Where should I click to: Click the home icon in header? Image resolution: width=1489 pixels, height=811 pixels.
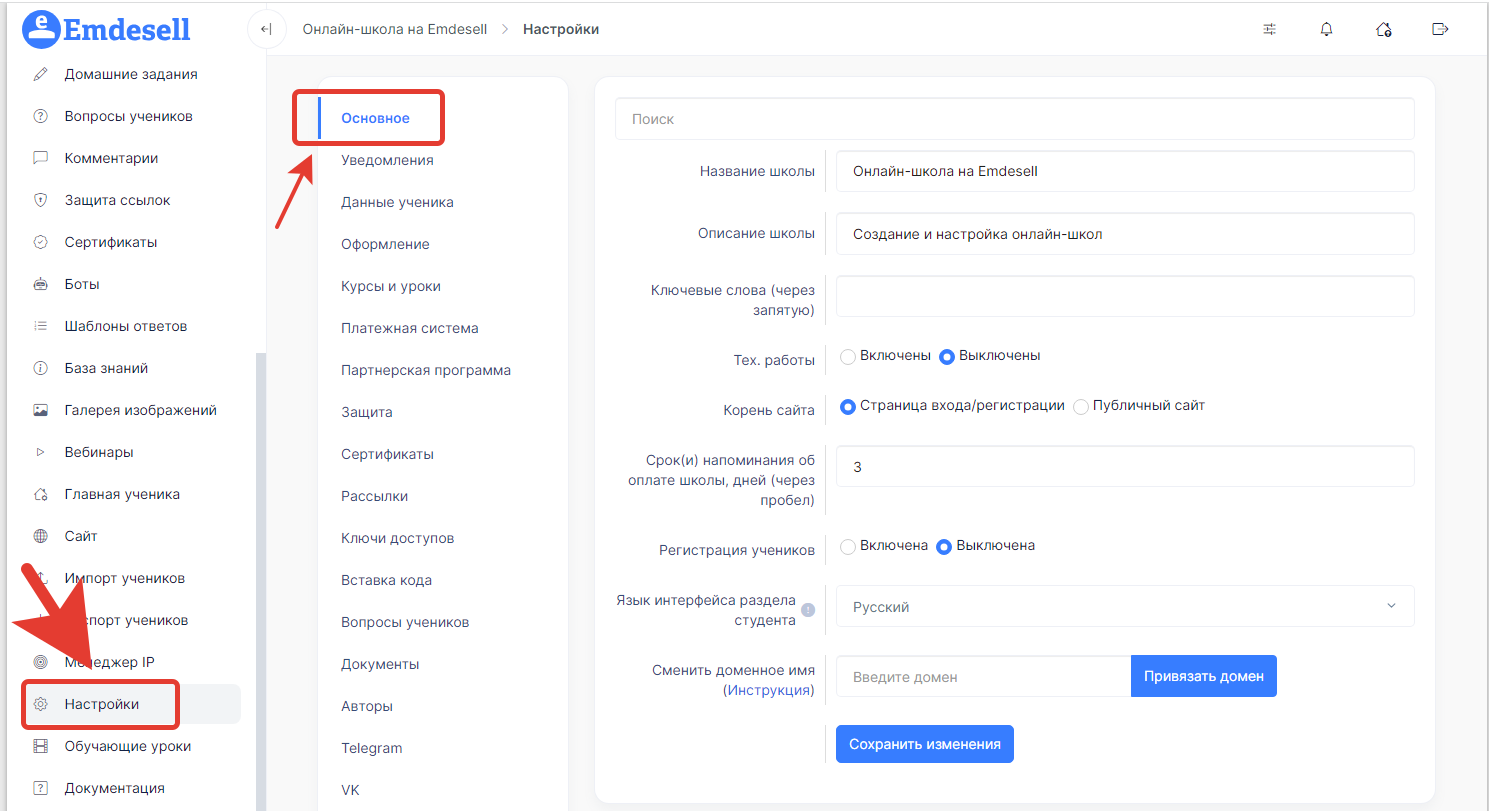coord(1384,29)
